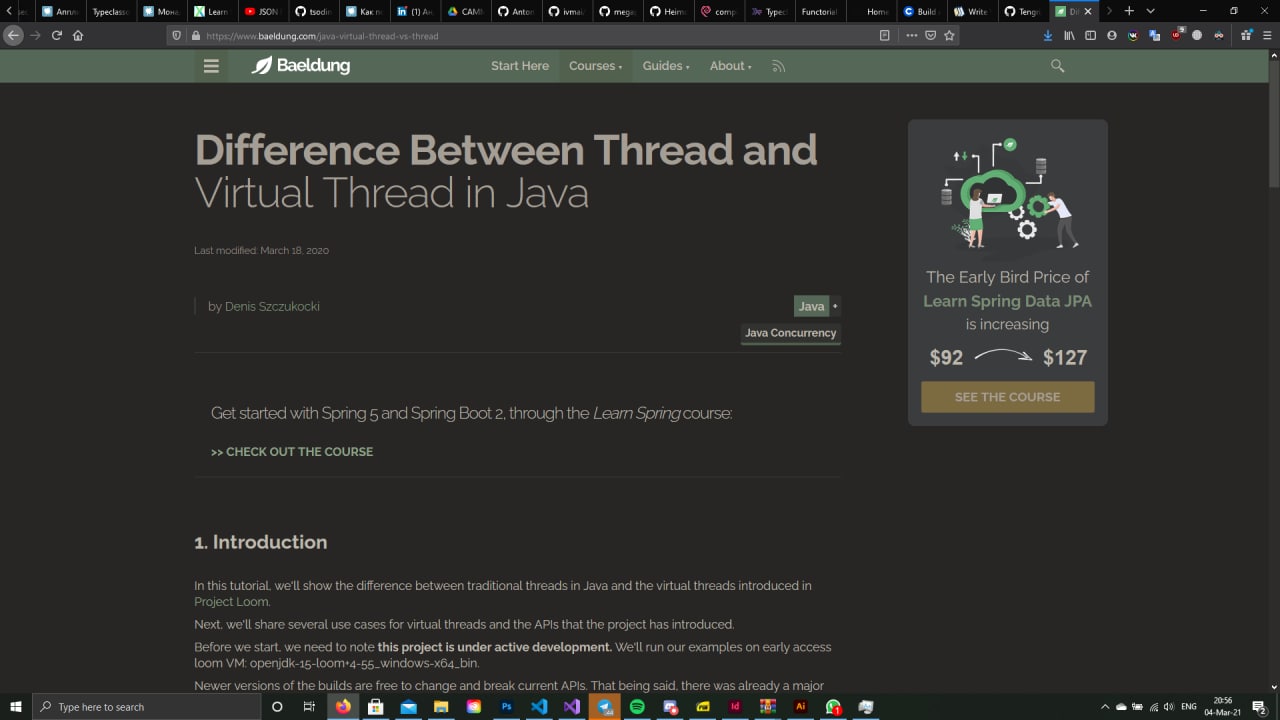The width and height of the screenshot is (1280, 720).
Task: Reload the current page
Action: tap(56, 35)
